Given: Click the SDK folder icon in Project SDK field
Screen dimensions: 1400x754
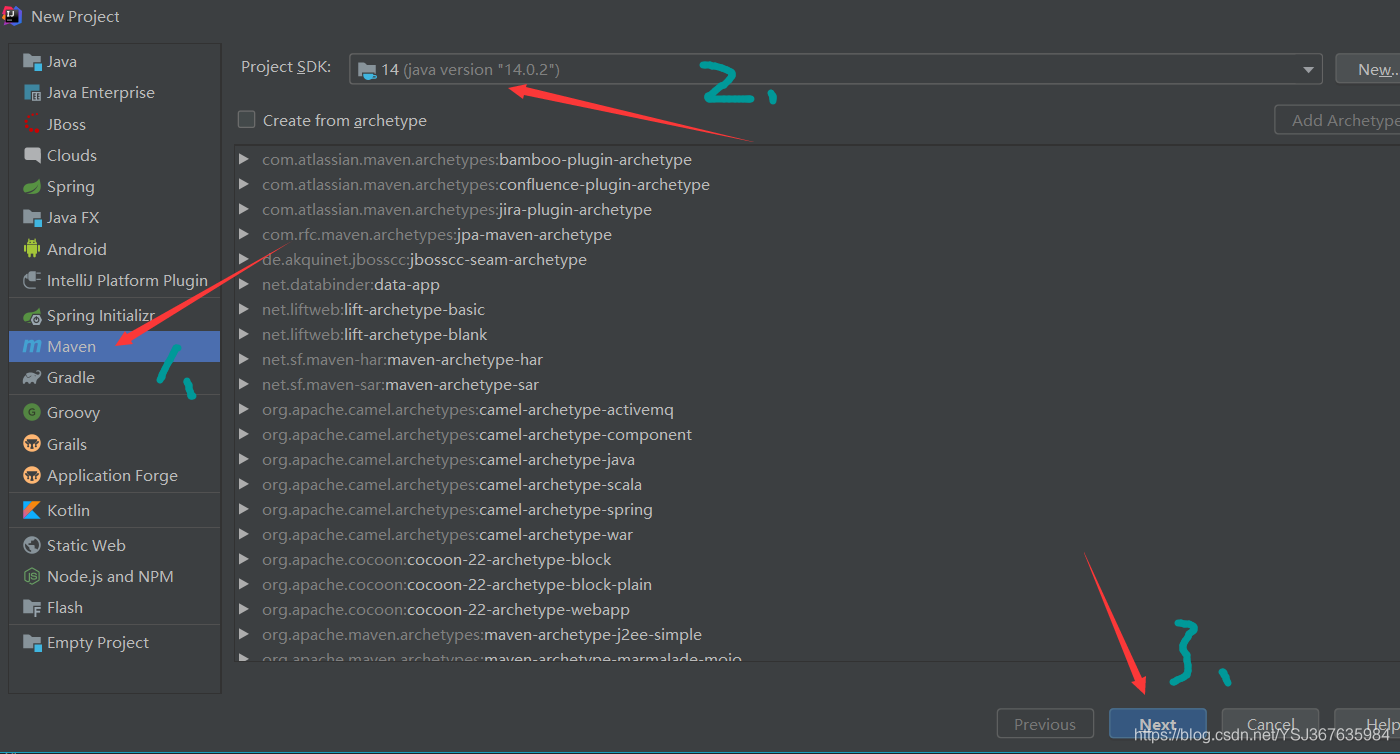Looking at the screenshot, I should pyautogui.click(x=367, y=70).
